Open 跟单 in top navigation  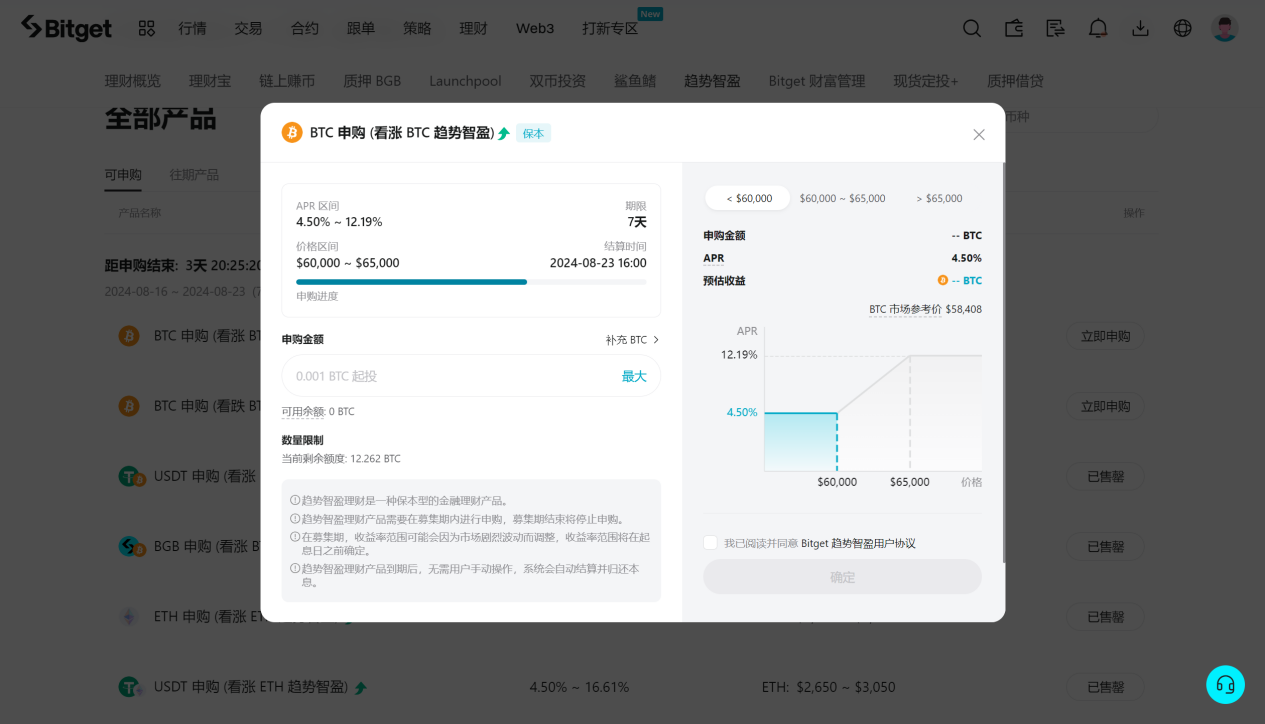[361, 28]
